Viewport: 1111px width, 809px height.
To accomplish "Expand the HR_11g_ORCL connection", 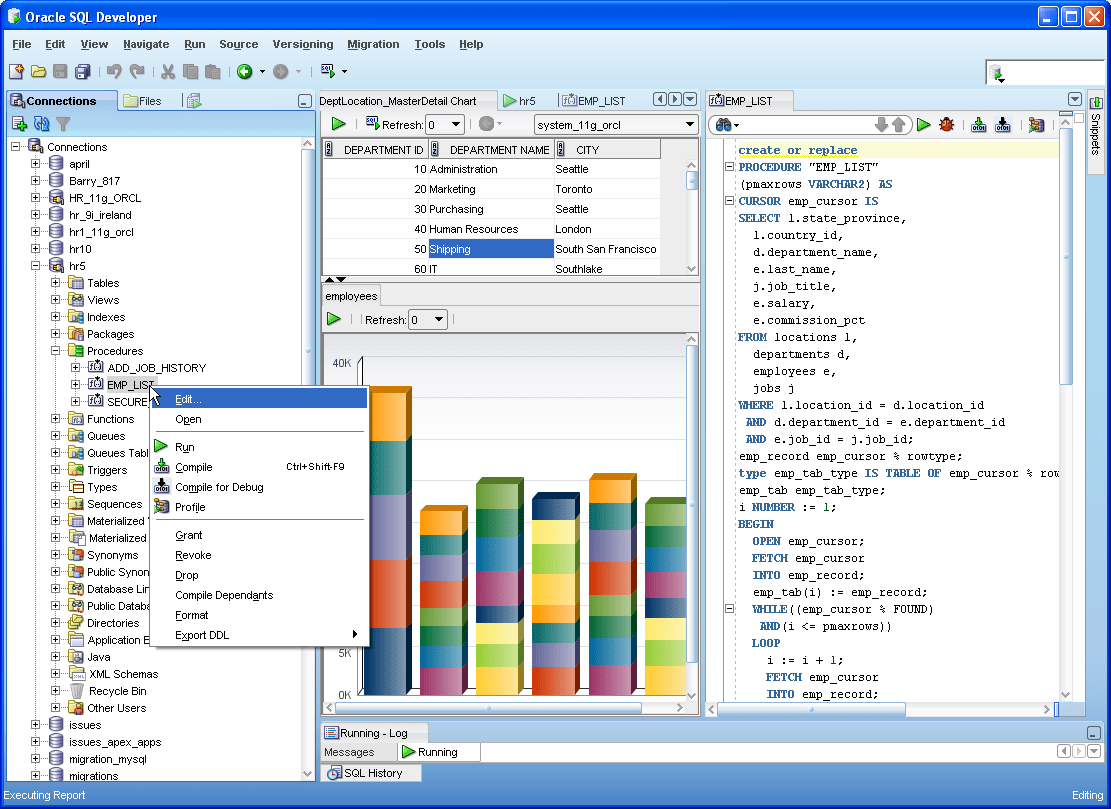I will (x=35, y=198).
